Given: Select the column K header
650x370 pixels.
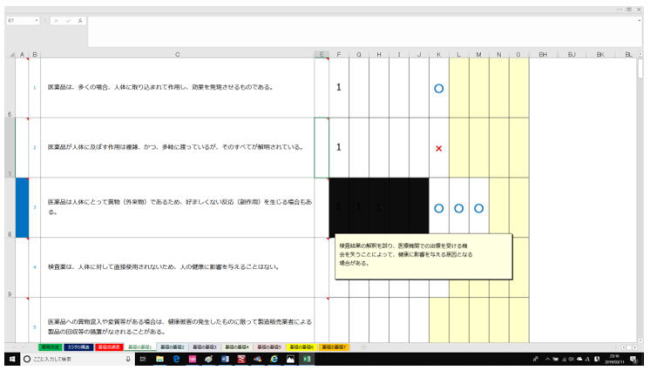Looking at the screenshot, I should pyautogui.click(x=439, y=55).
